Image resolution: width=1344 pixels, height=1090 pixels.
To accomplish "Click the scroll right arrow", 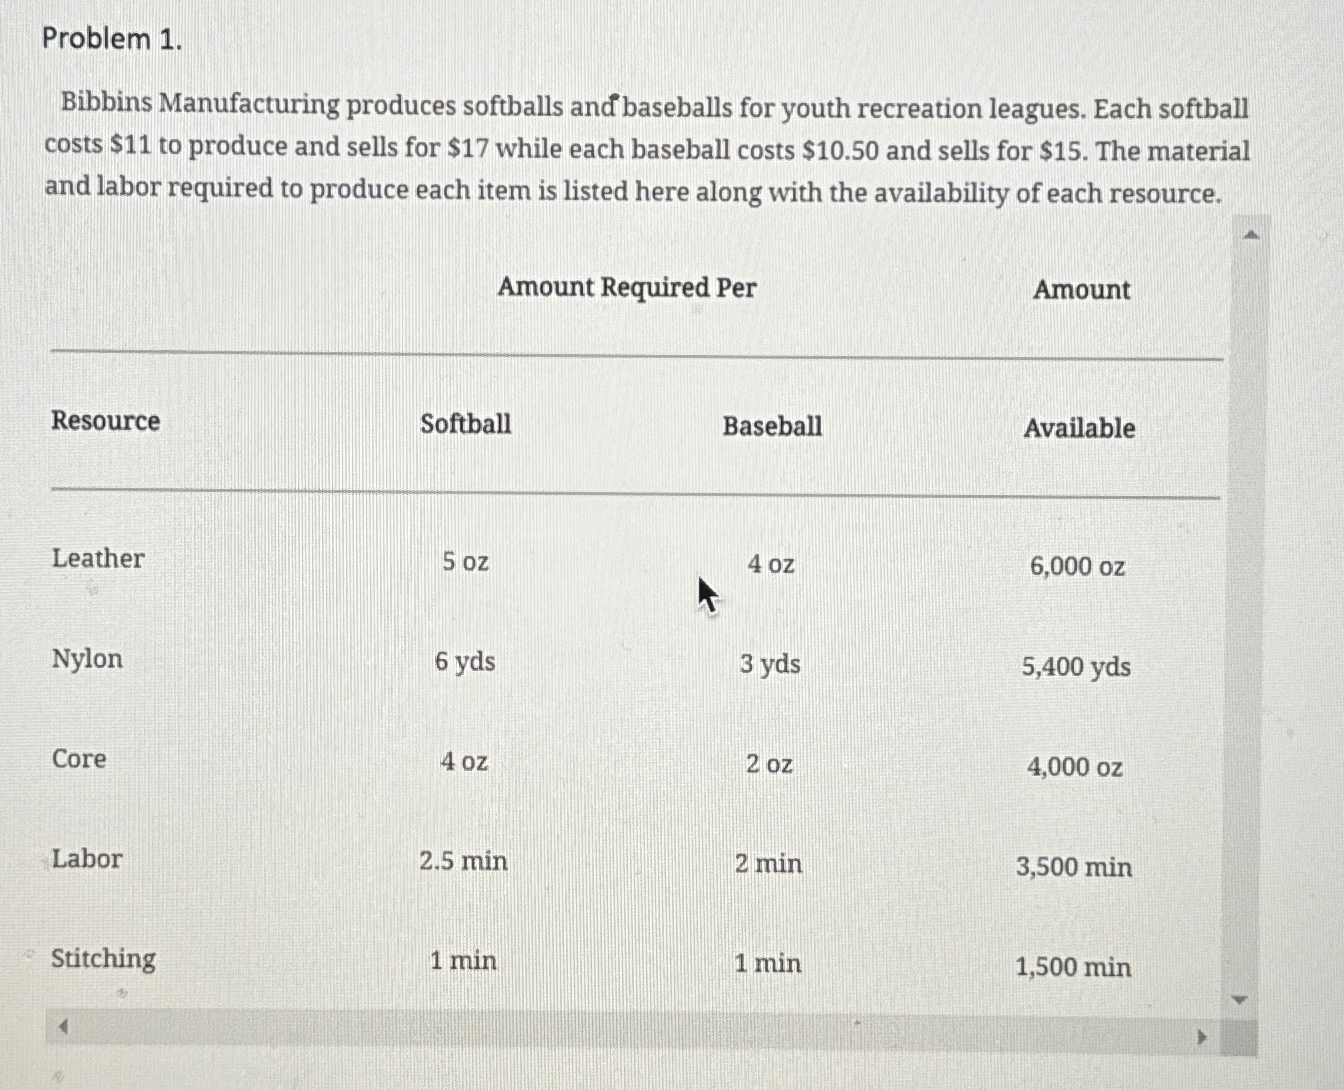I will 1202,1037.
